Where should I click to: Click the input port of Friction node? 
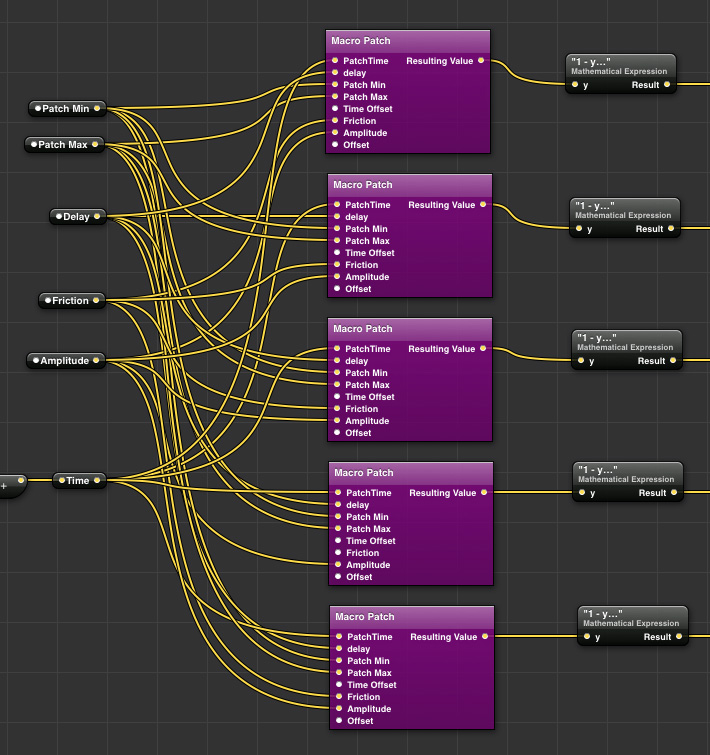48,300
